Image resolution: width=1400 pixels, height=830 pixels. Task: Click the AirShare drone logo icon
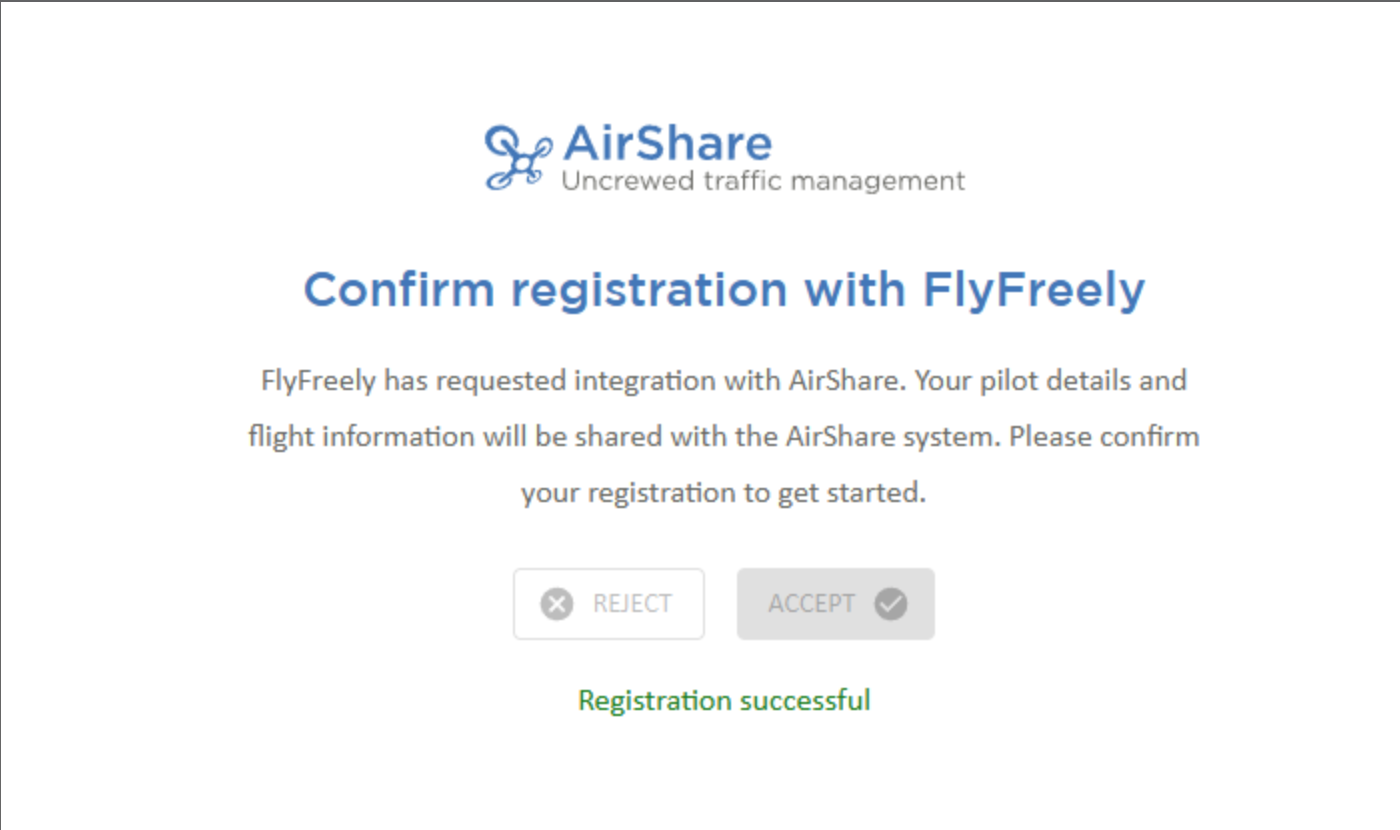tap(517, 157)
